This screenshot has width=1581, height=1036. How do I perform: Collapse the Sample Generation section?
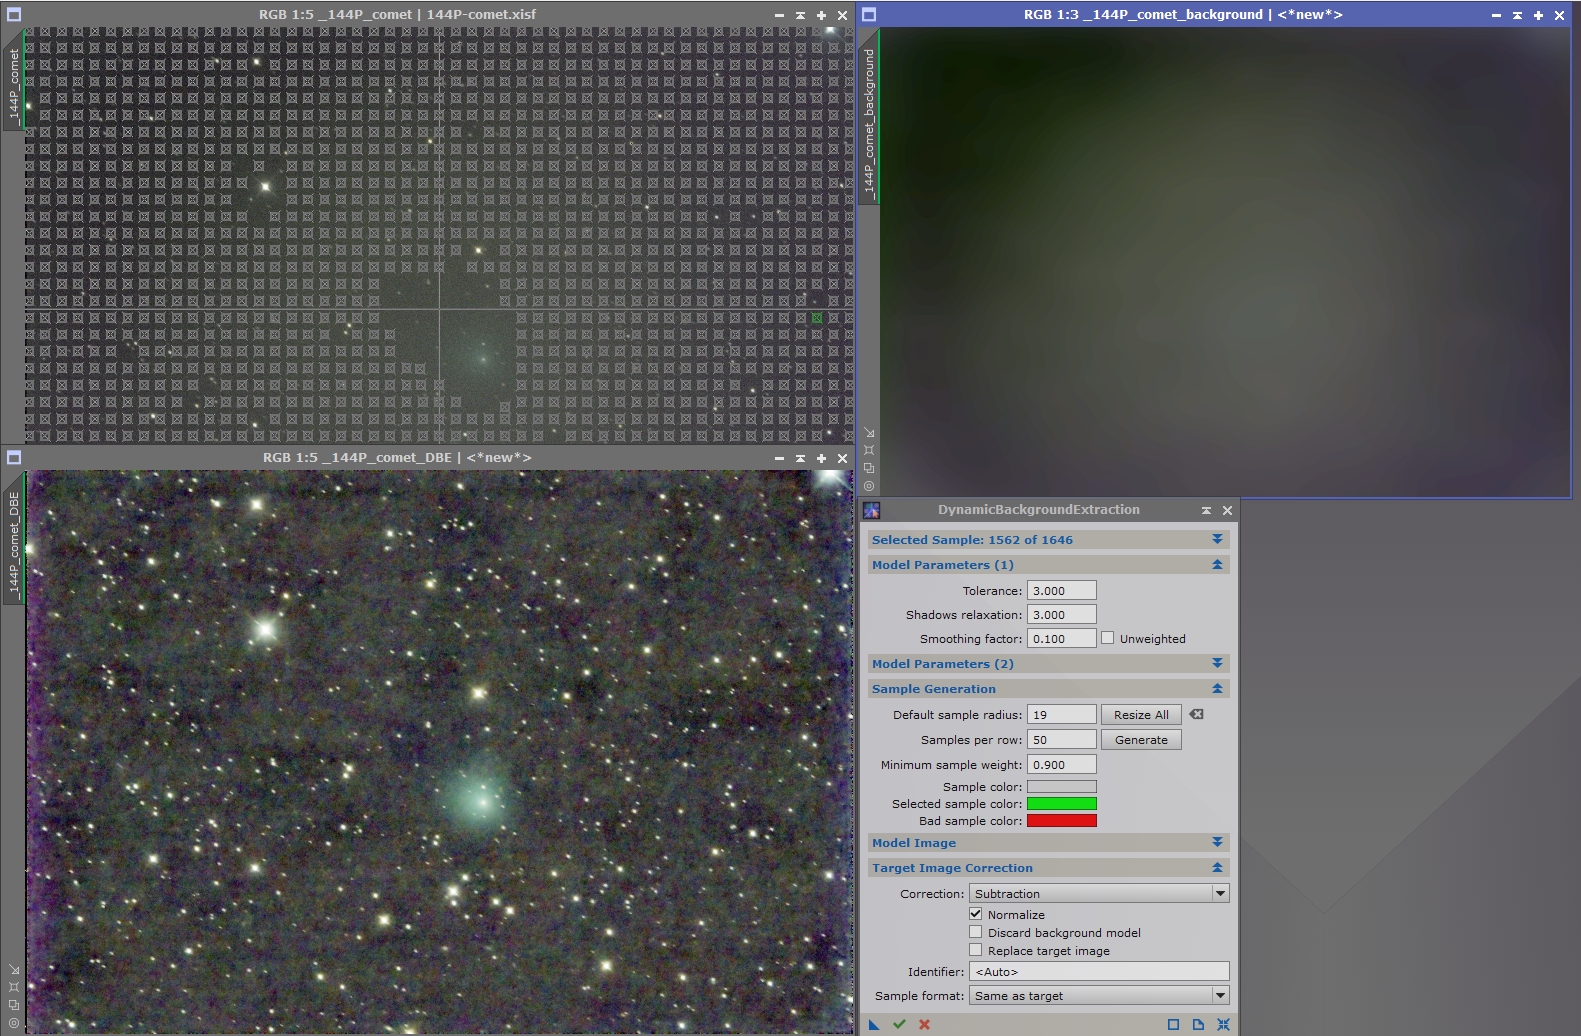tap(1217, 688)
